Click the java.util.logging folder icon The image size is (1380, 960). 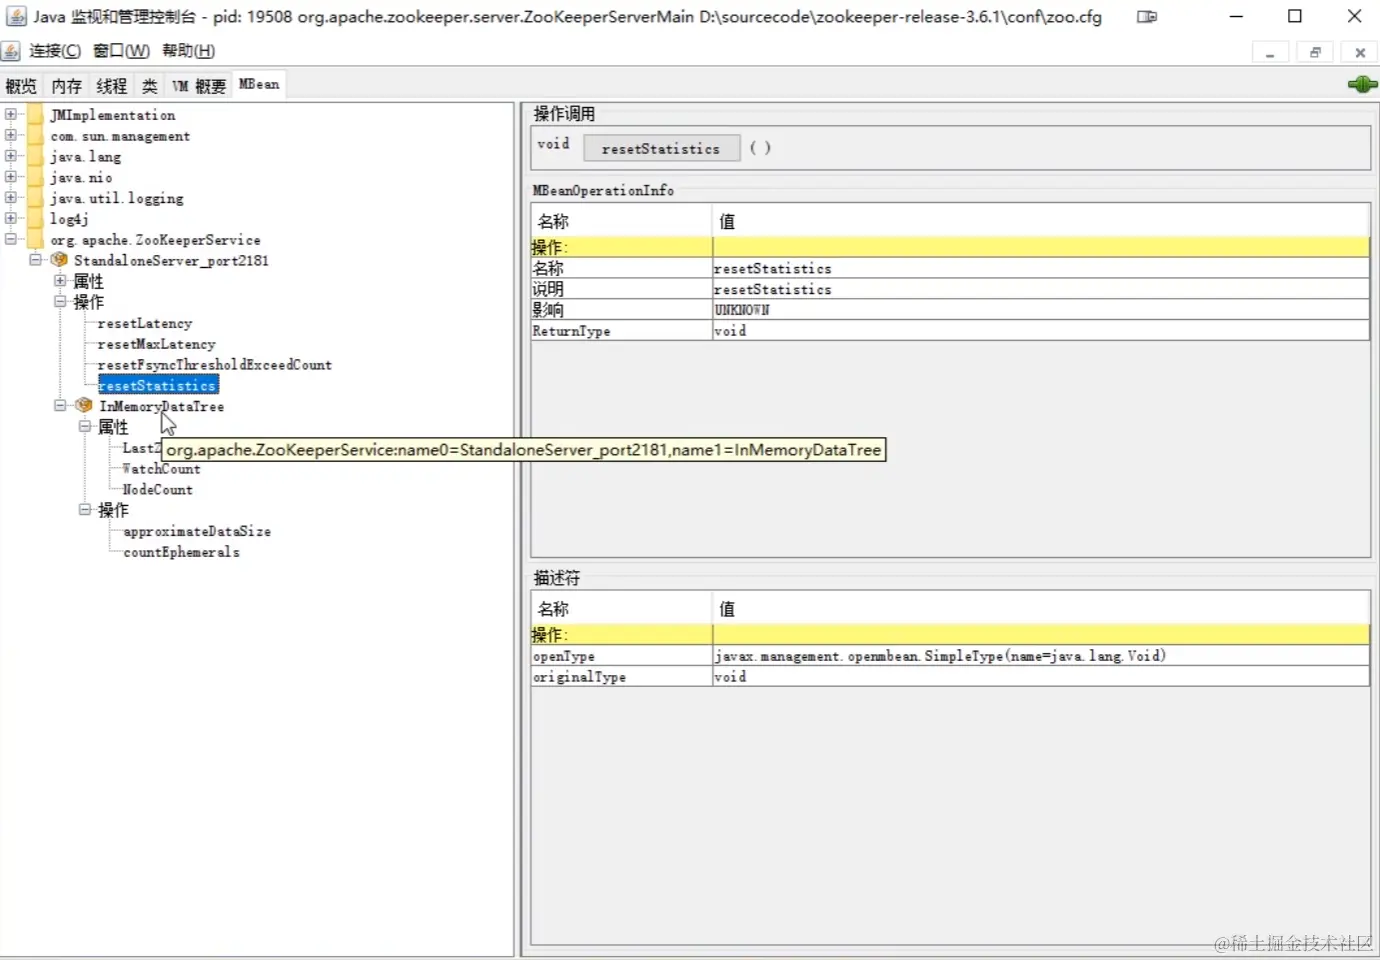[36, 198]
